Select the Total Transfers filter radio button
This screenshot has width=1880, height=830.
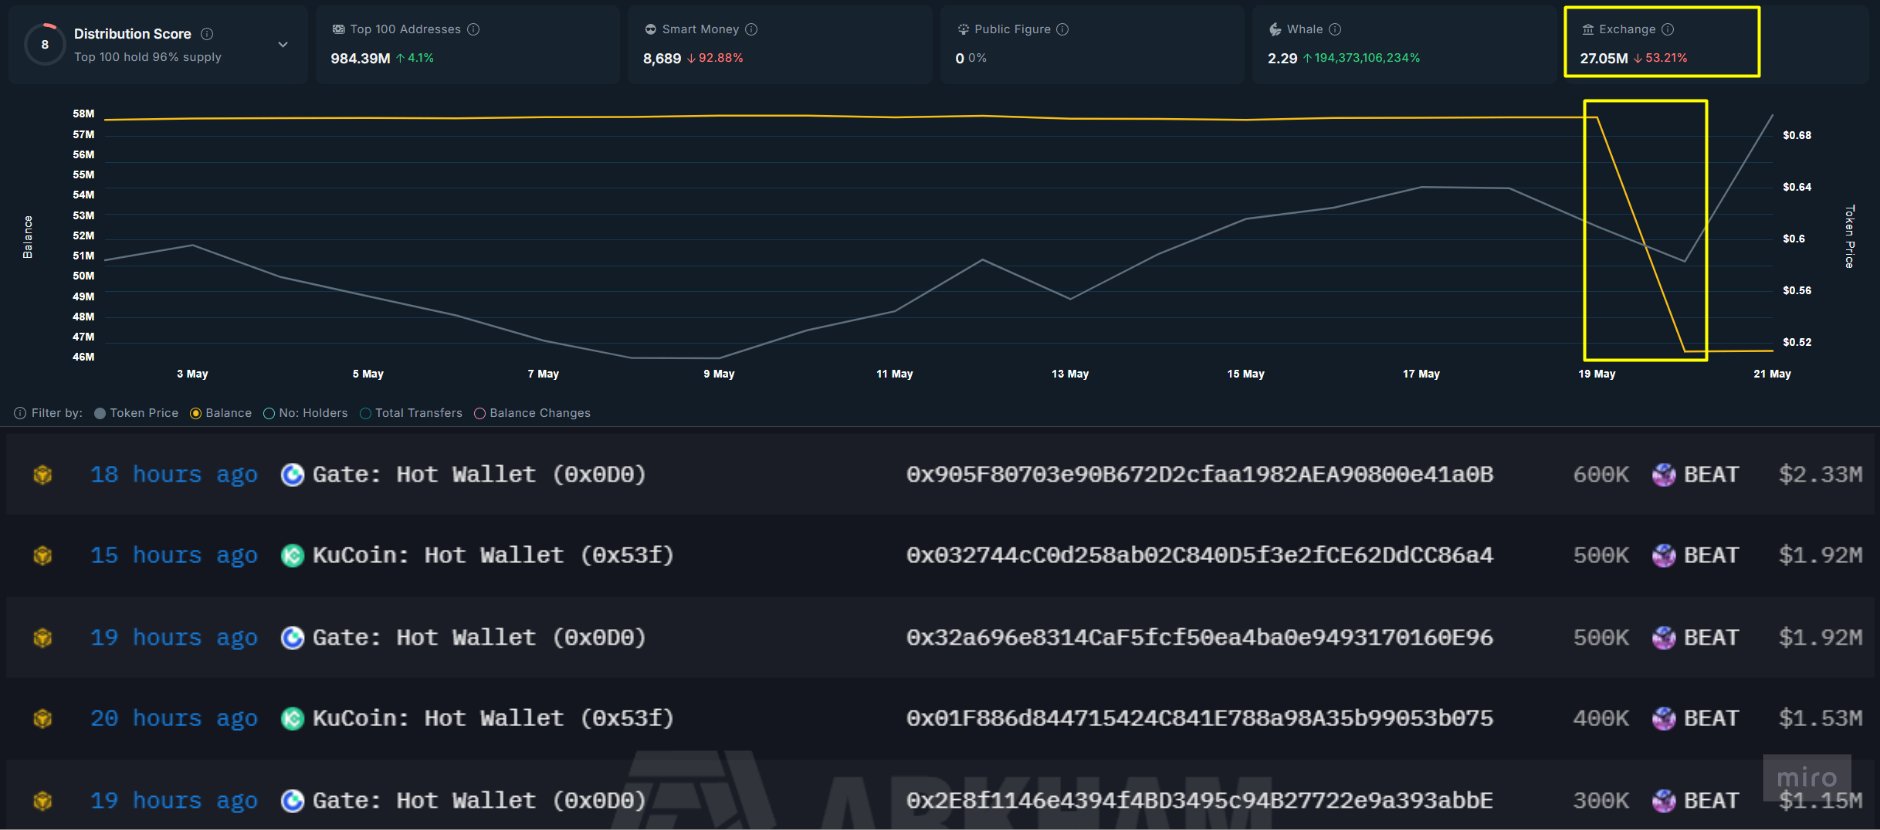pyautogui.click(x=366, y=413)
